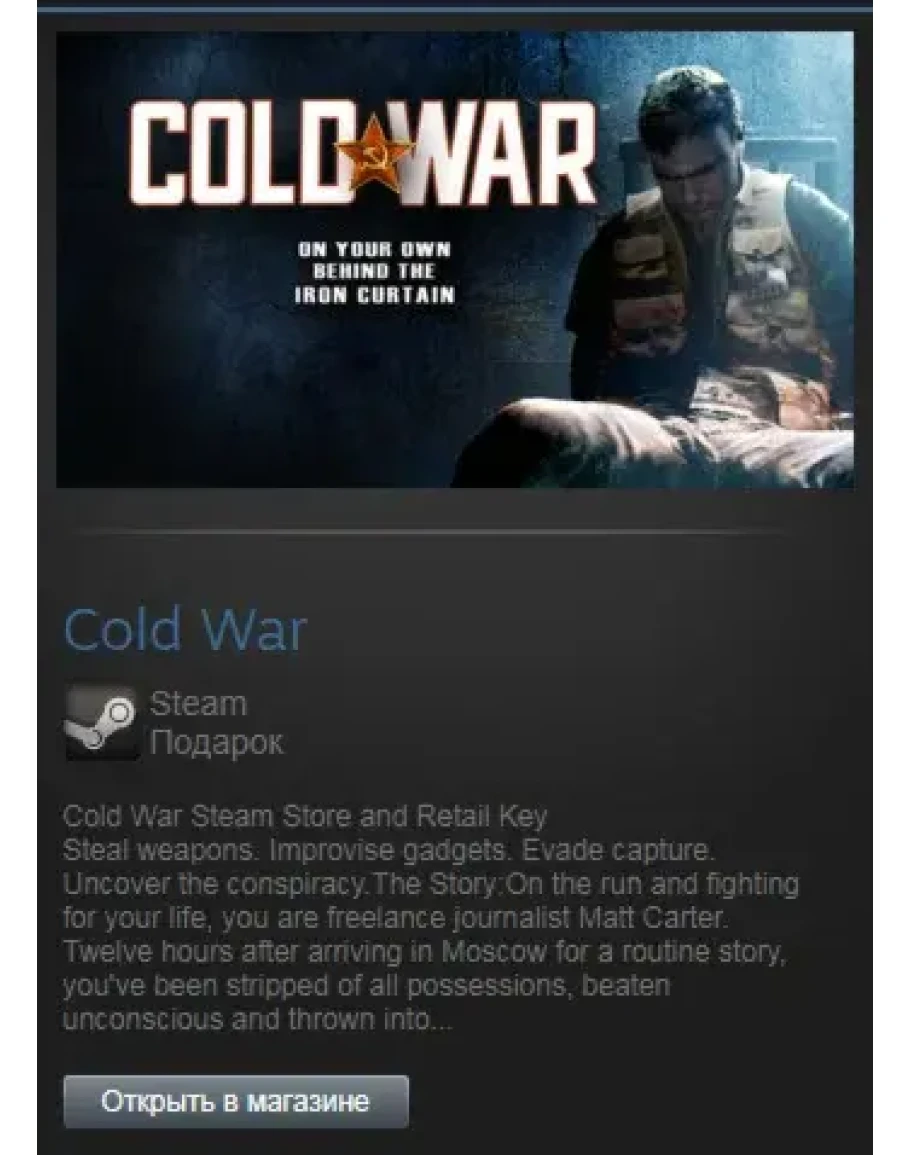Click the blue bar at top edge

[455, 3]
